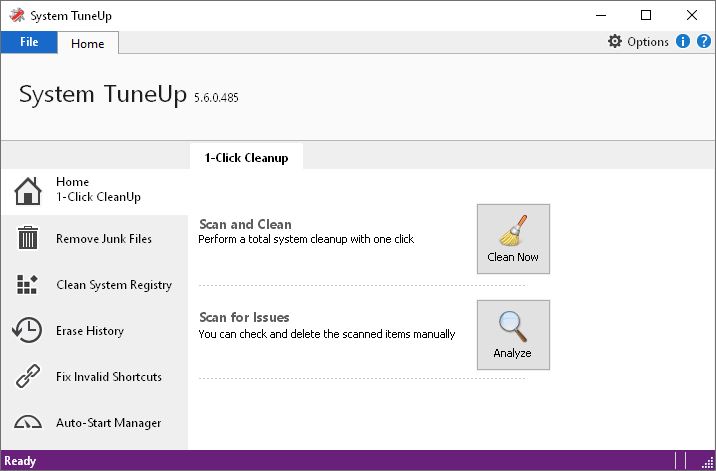Click the Auto-Start Manager gauge icon
The width and height of the screenshot is (716, 471).
28,423
